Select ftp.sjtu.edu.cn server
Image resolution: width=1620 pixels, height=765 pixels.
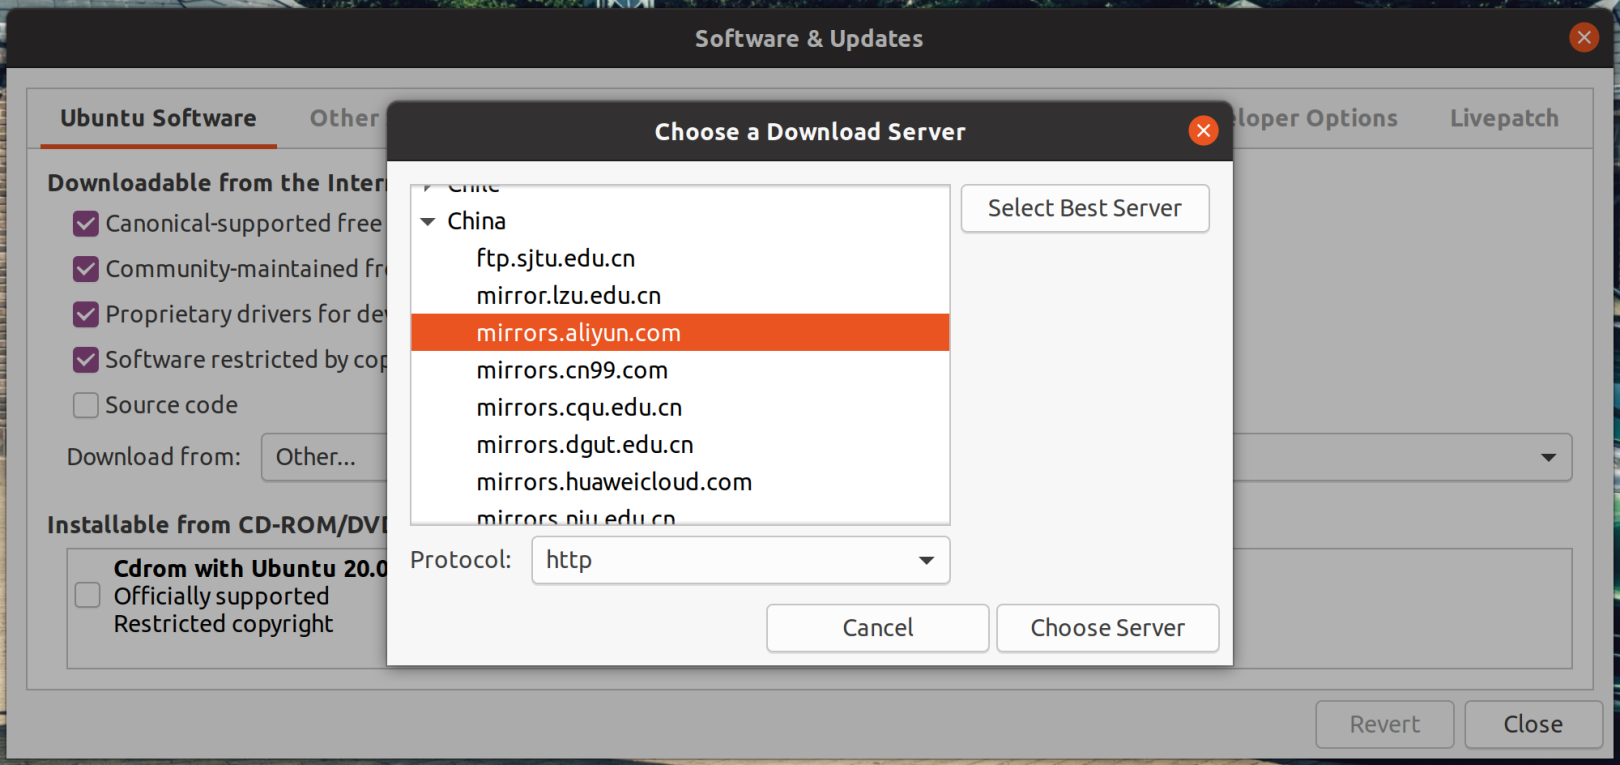680,258
